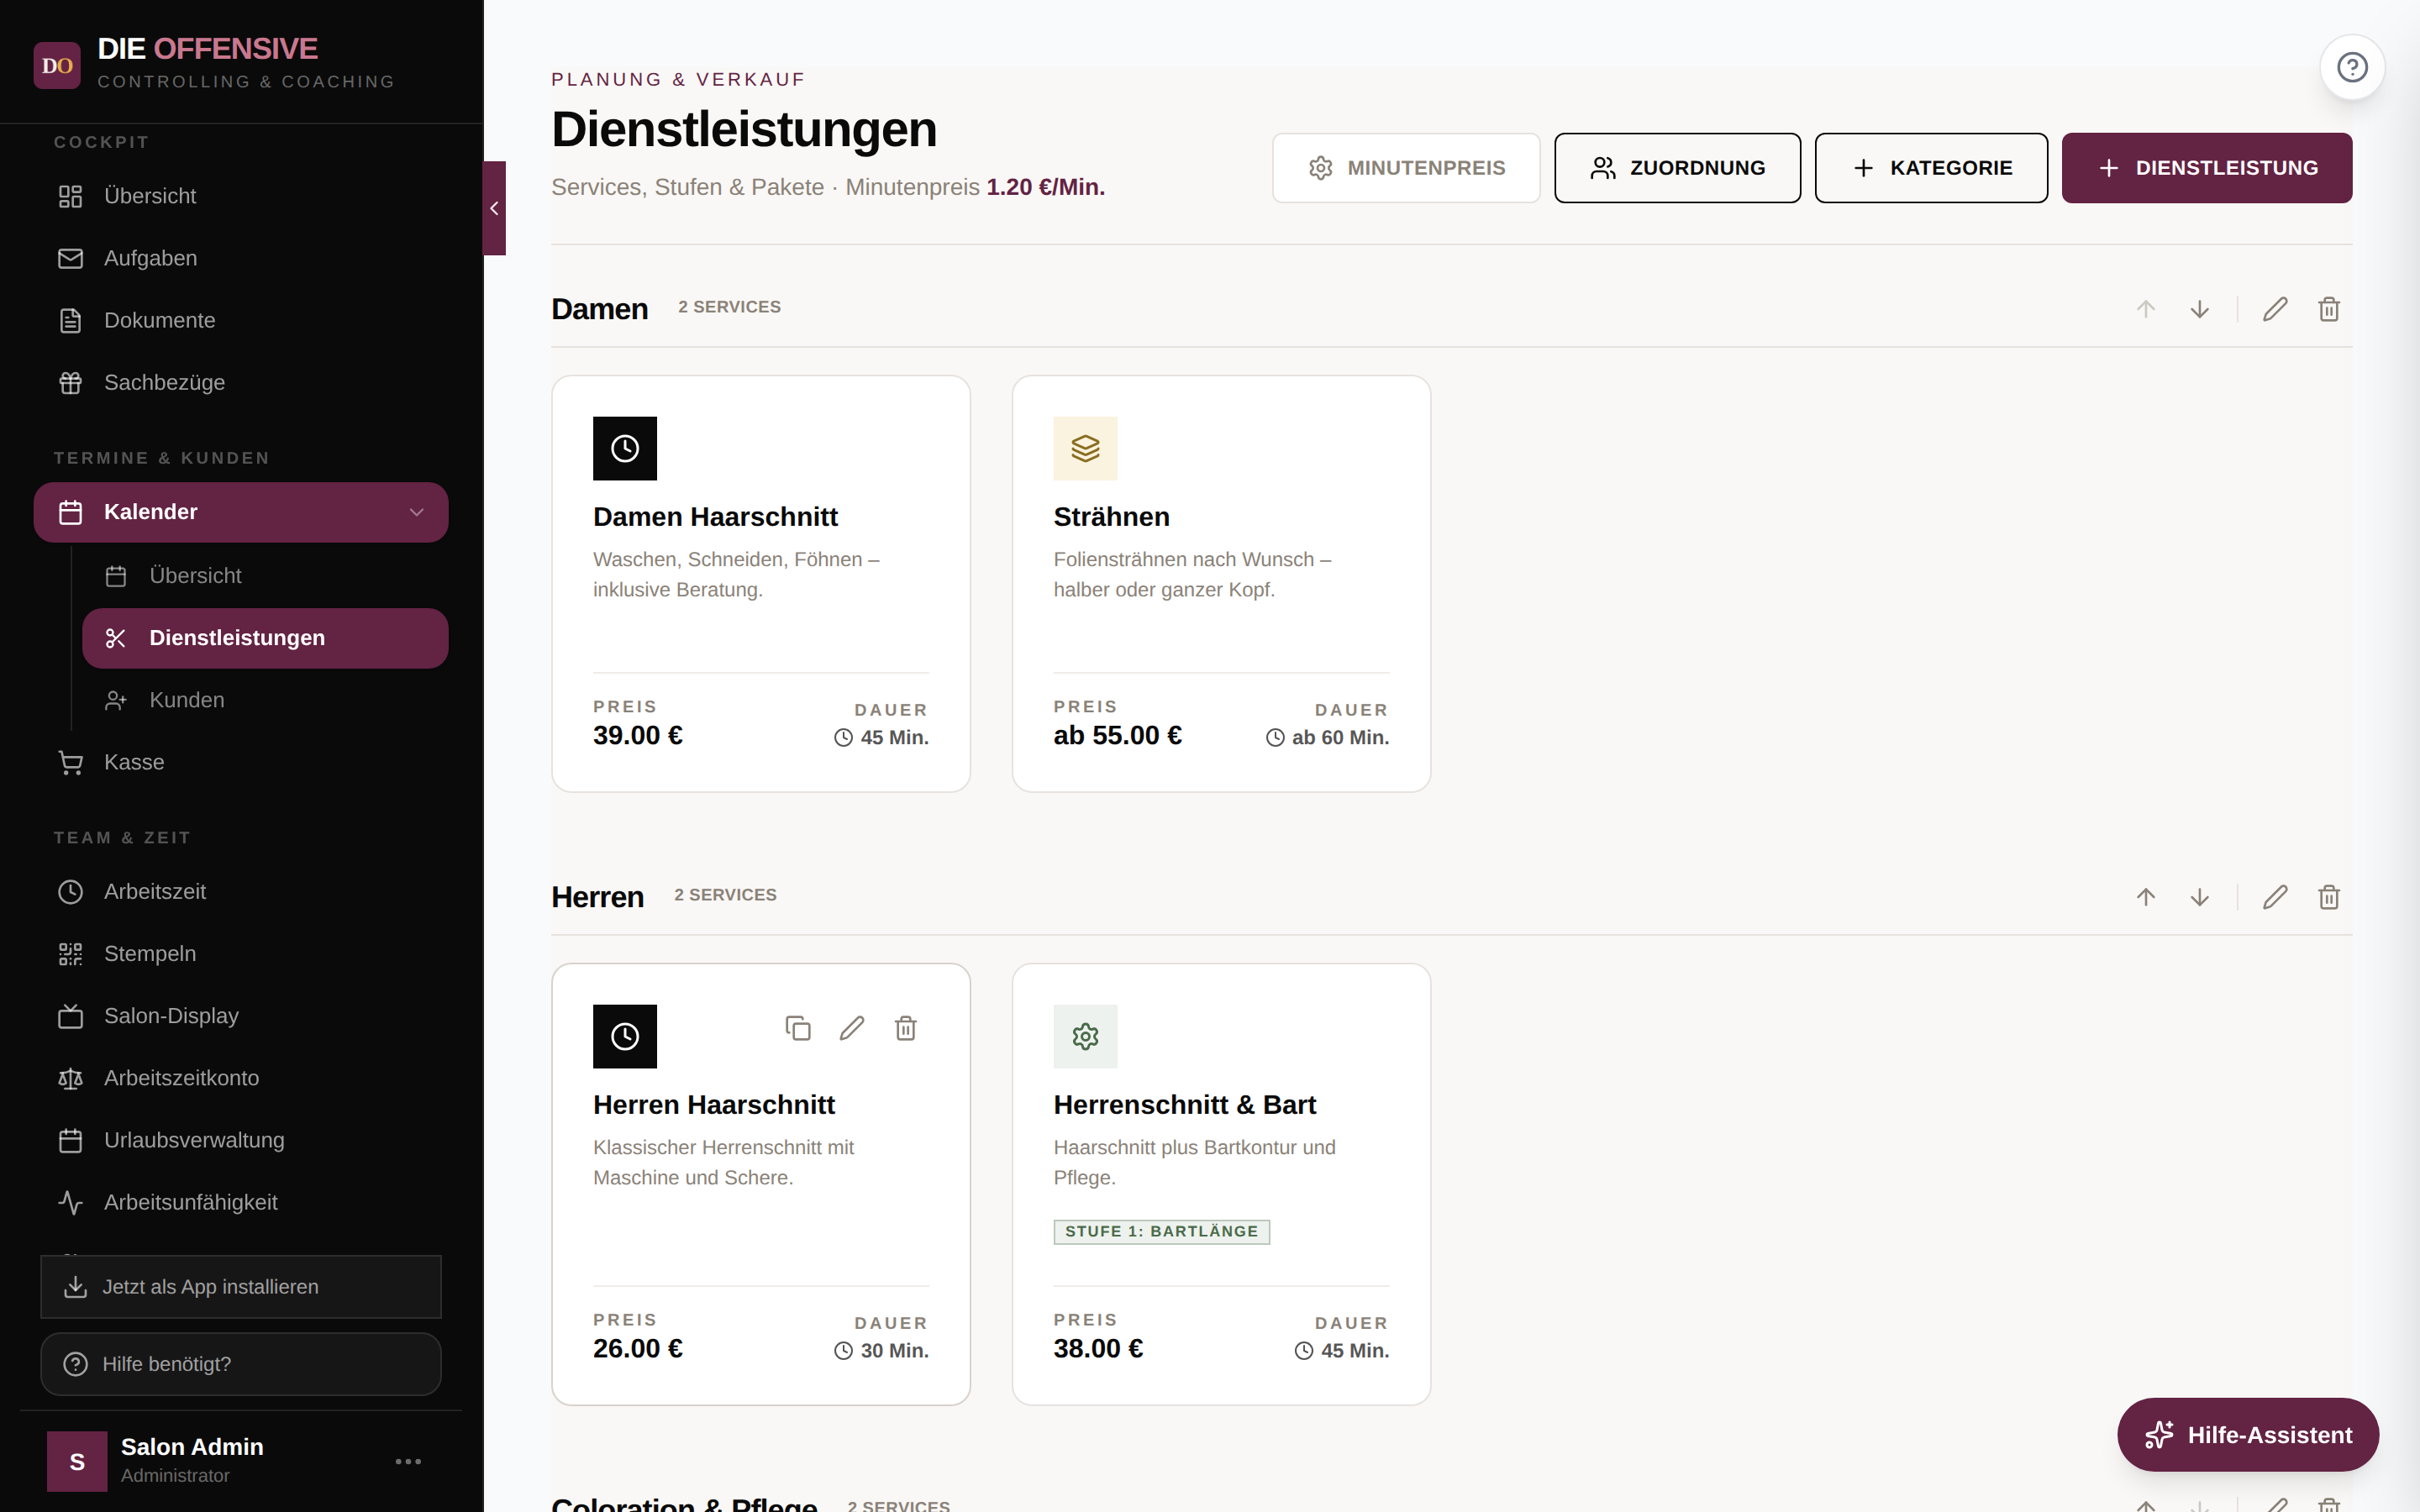Image resolution: width=2420 pixels, height=1512 pixels.
Task: Click the DO logo badge
Action: 57,66
